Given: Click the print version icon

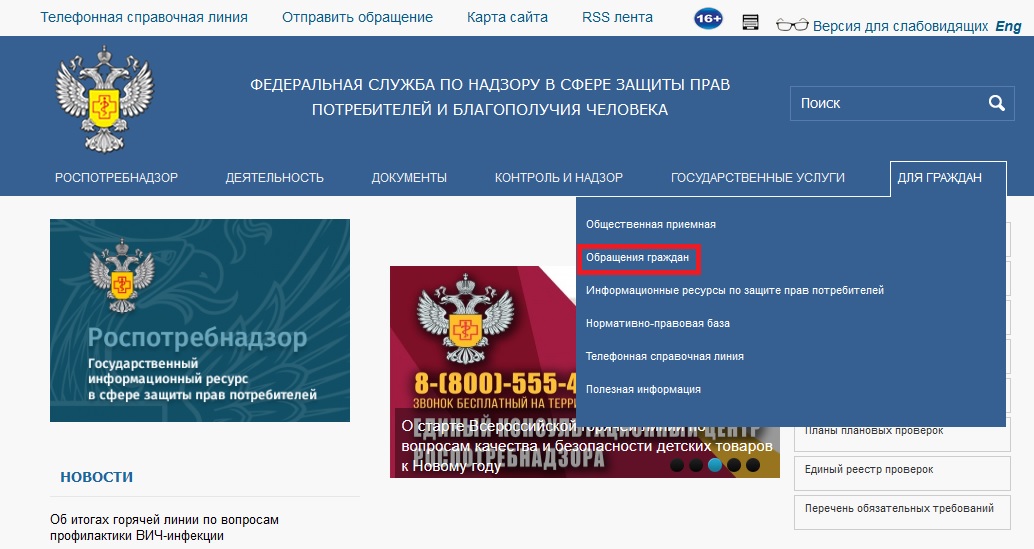Looking at the screenshot, I should pyautogui.click(x=750, y=23).
